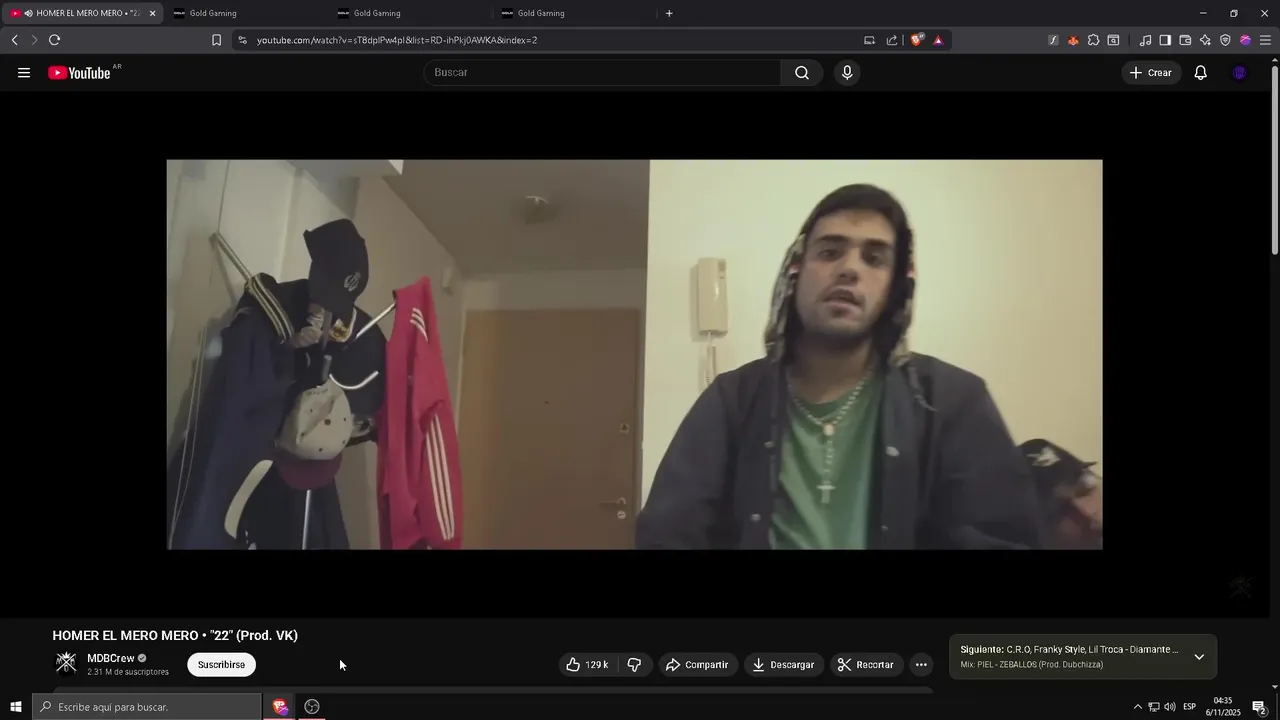
Task: Open the YouTube account avatar menu
Action: (1240, 73)
